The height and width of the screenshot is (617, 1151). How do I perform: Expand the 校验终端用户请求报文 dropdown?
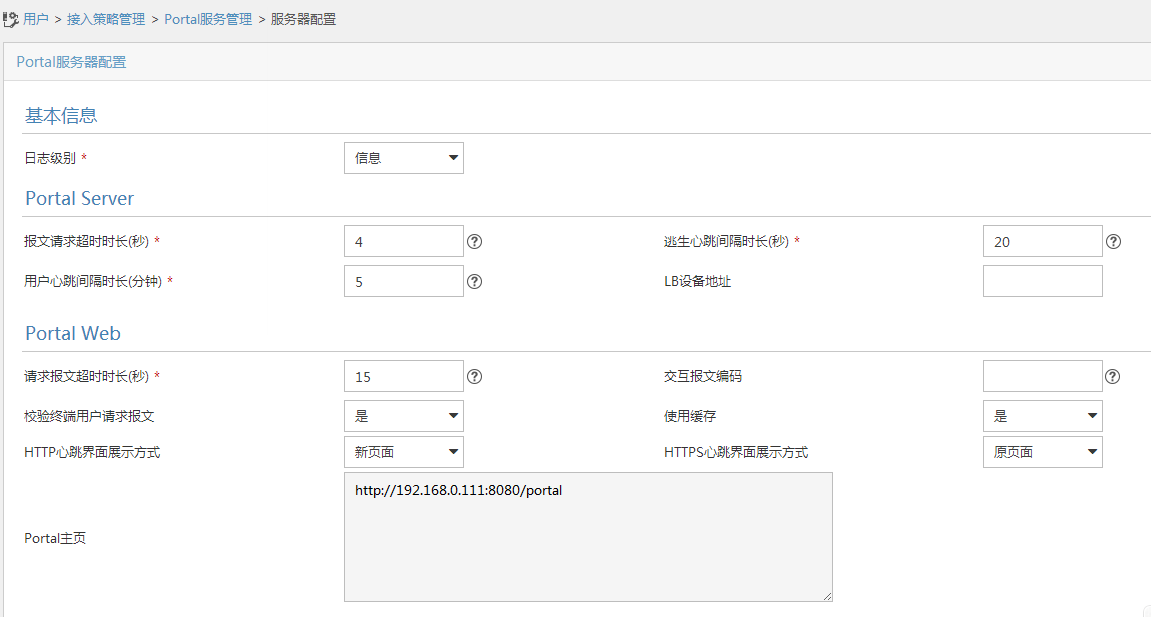click(403, 416)
